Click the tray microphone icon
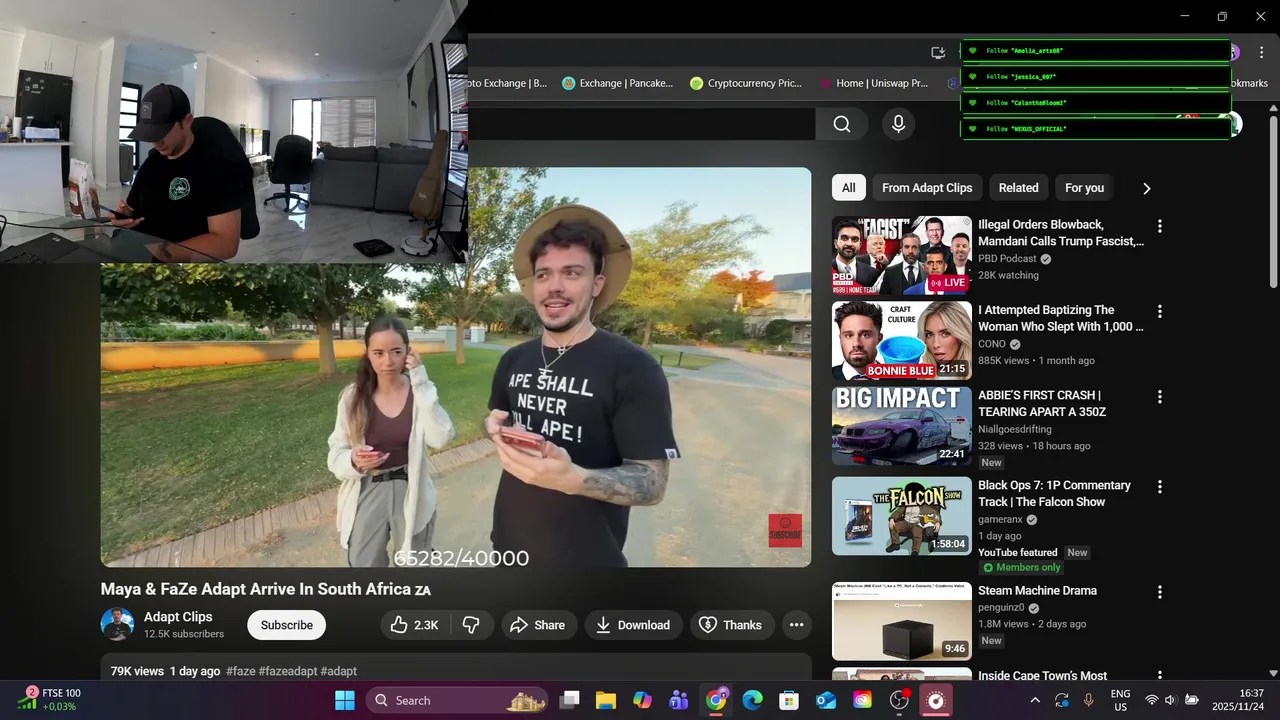Image resolution: width=1280 pixels, height=720 pixels. [1088, 700]
